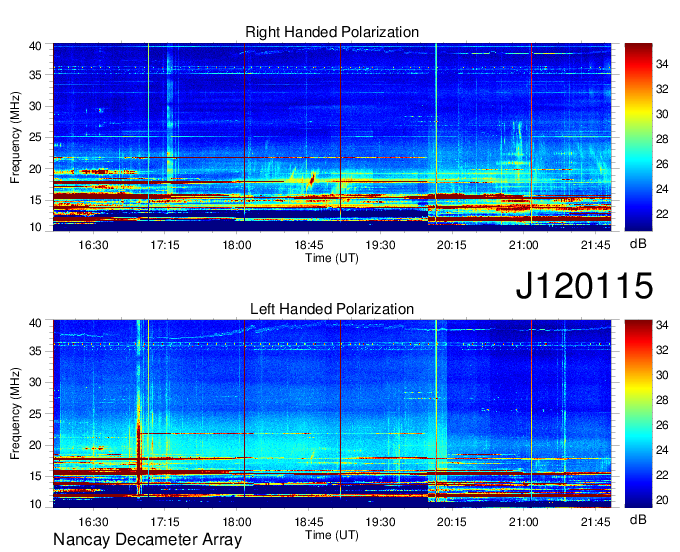The width and height of the screenshot is (680, 552).
Task: Click the "25" frequency tick of Right Handed plot
Action: (35, 138)
